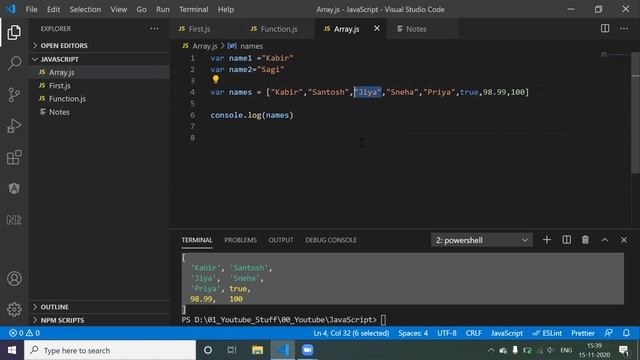Open the Run menu
This screenshot has height=360, width=640.
point(162,9)
